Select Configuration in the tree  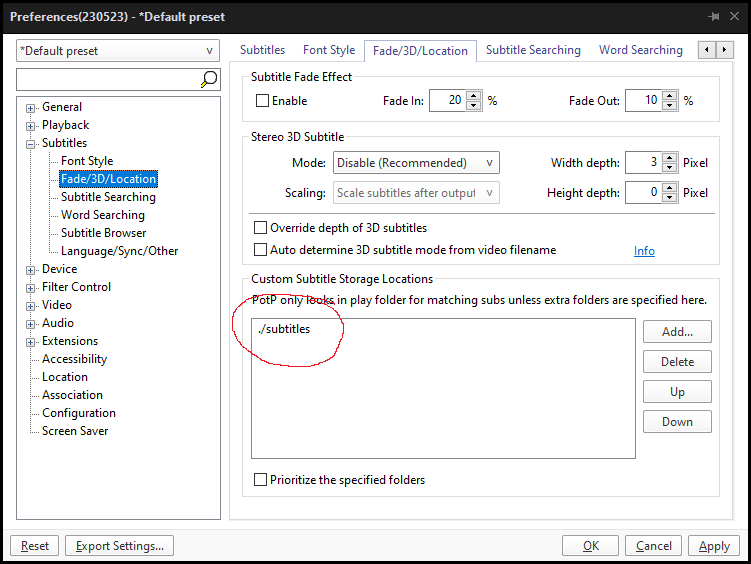79,413
